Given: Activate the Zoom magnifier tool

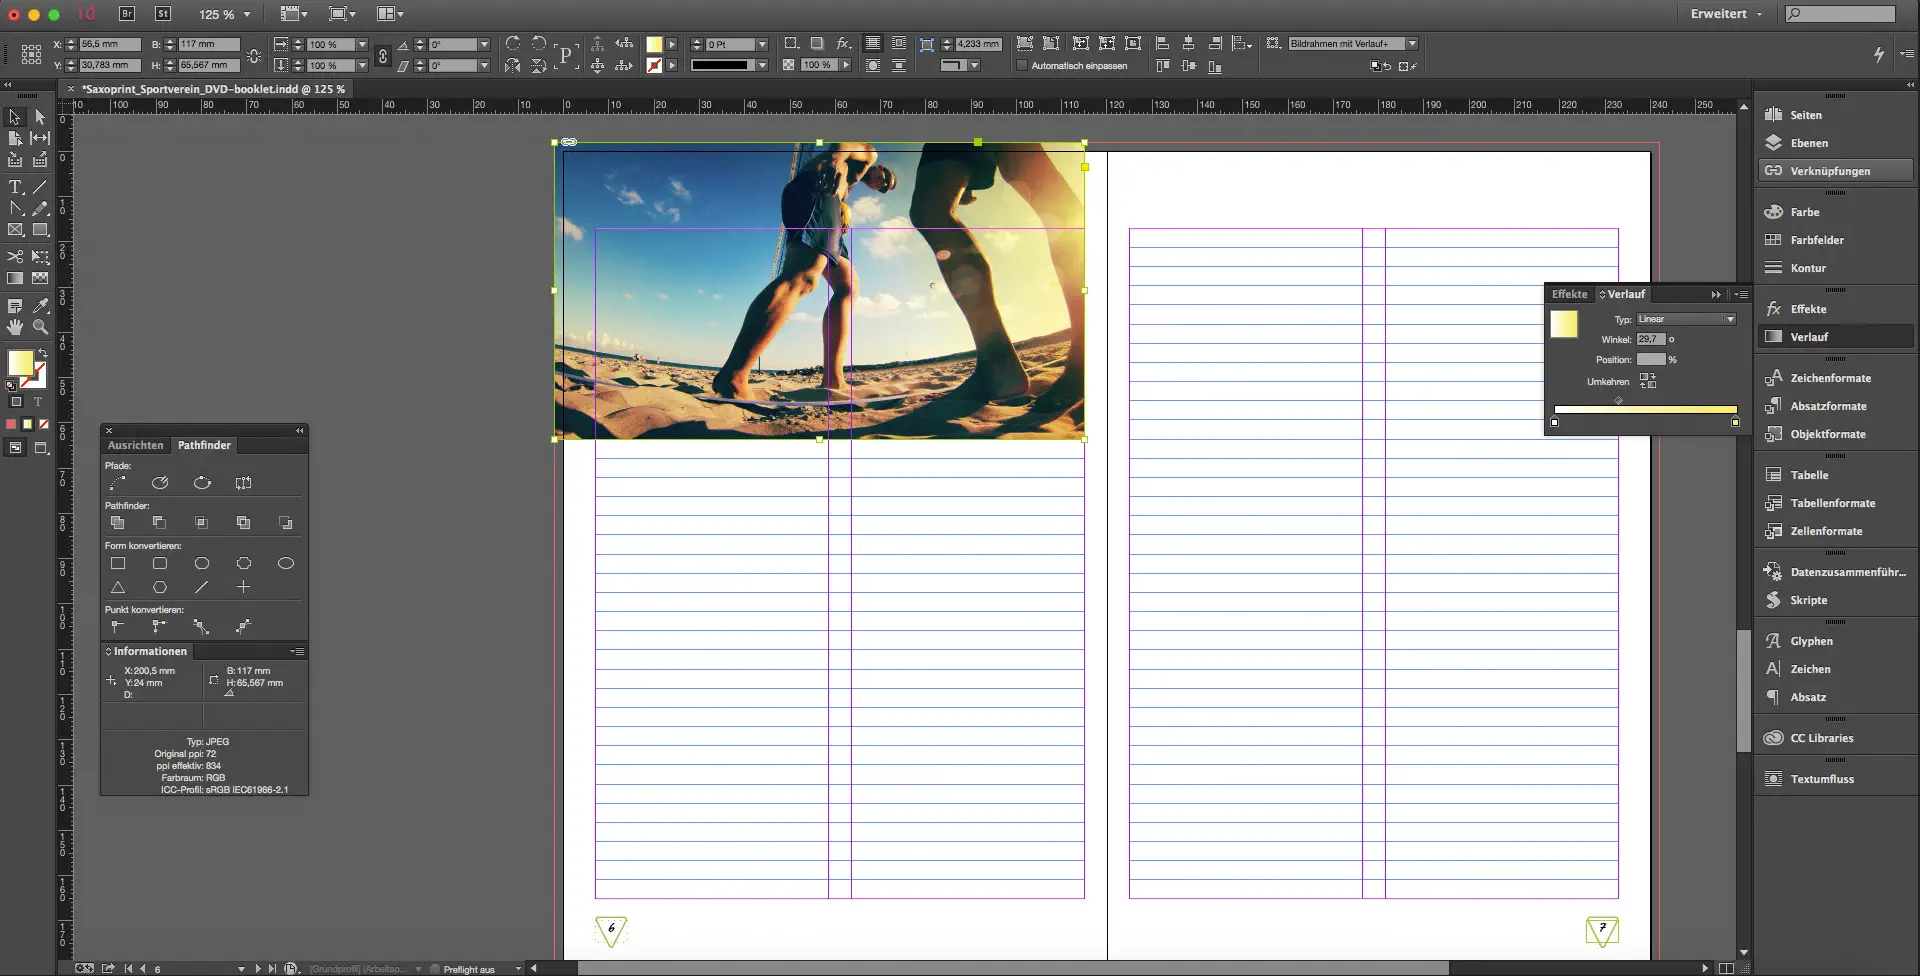Looking at the screenshot, I should point(40,327).
